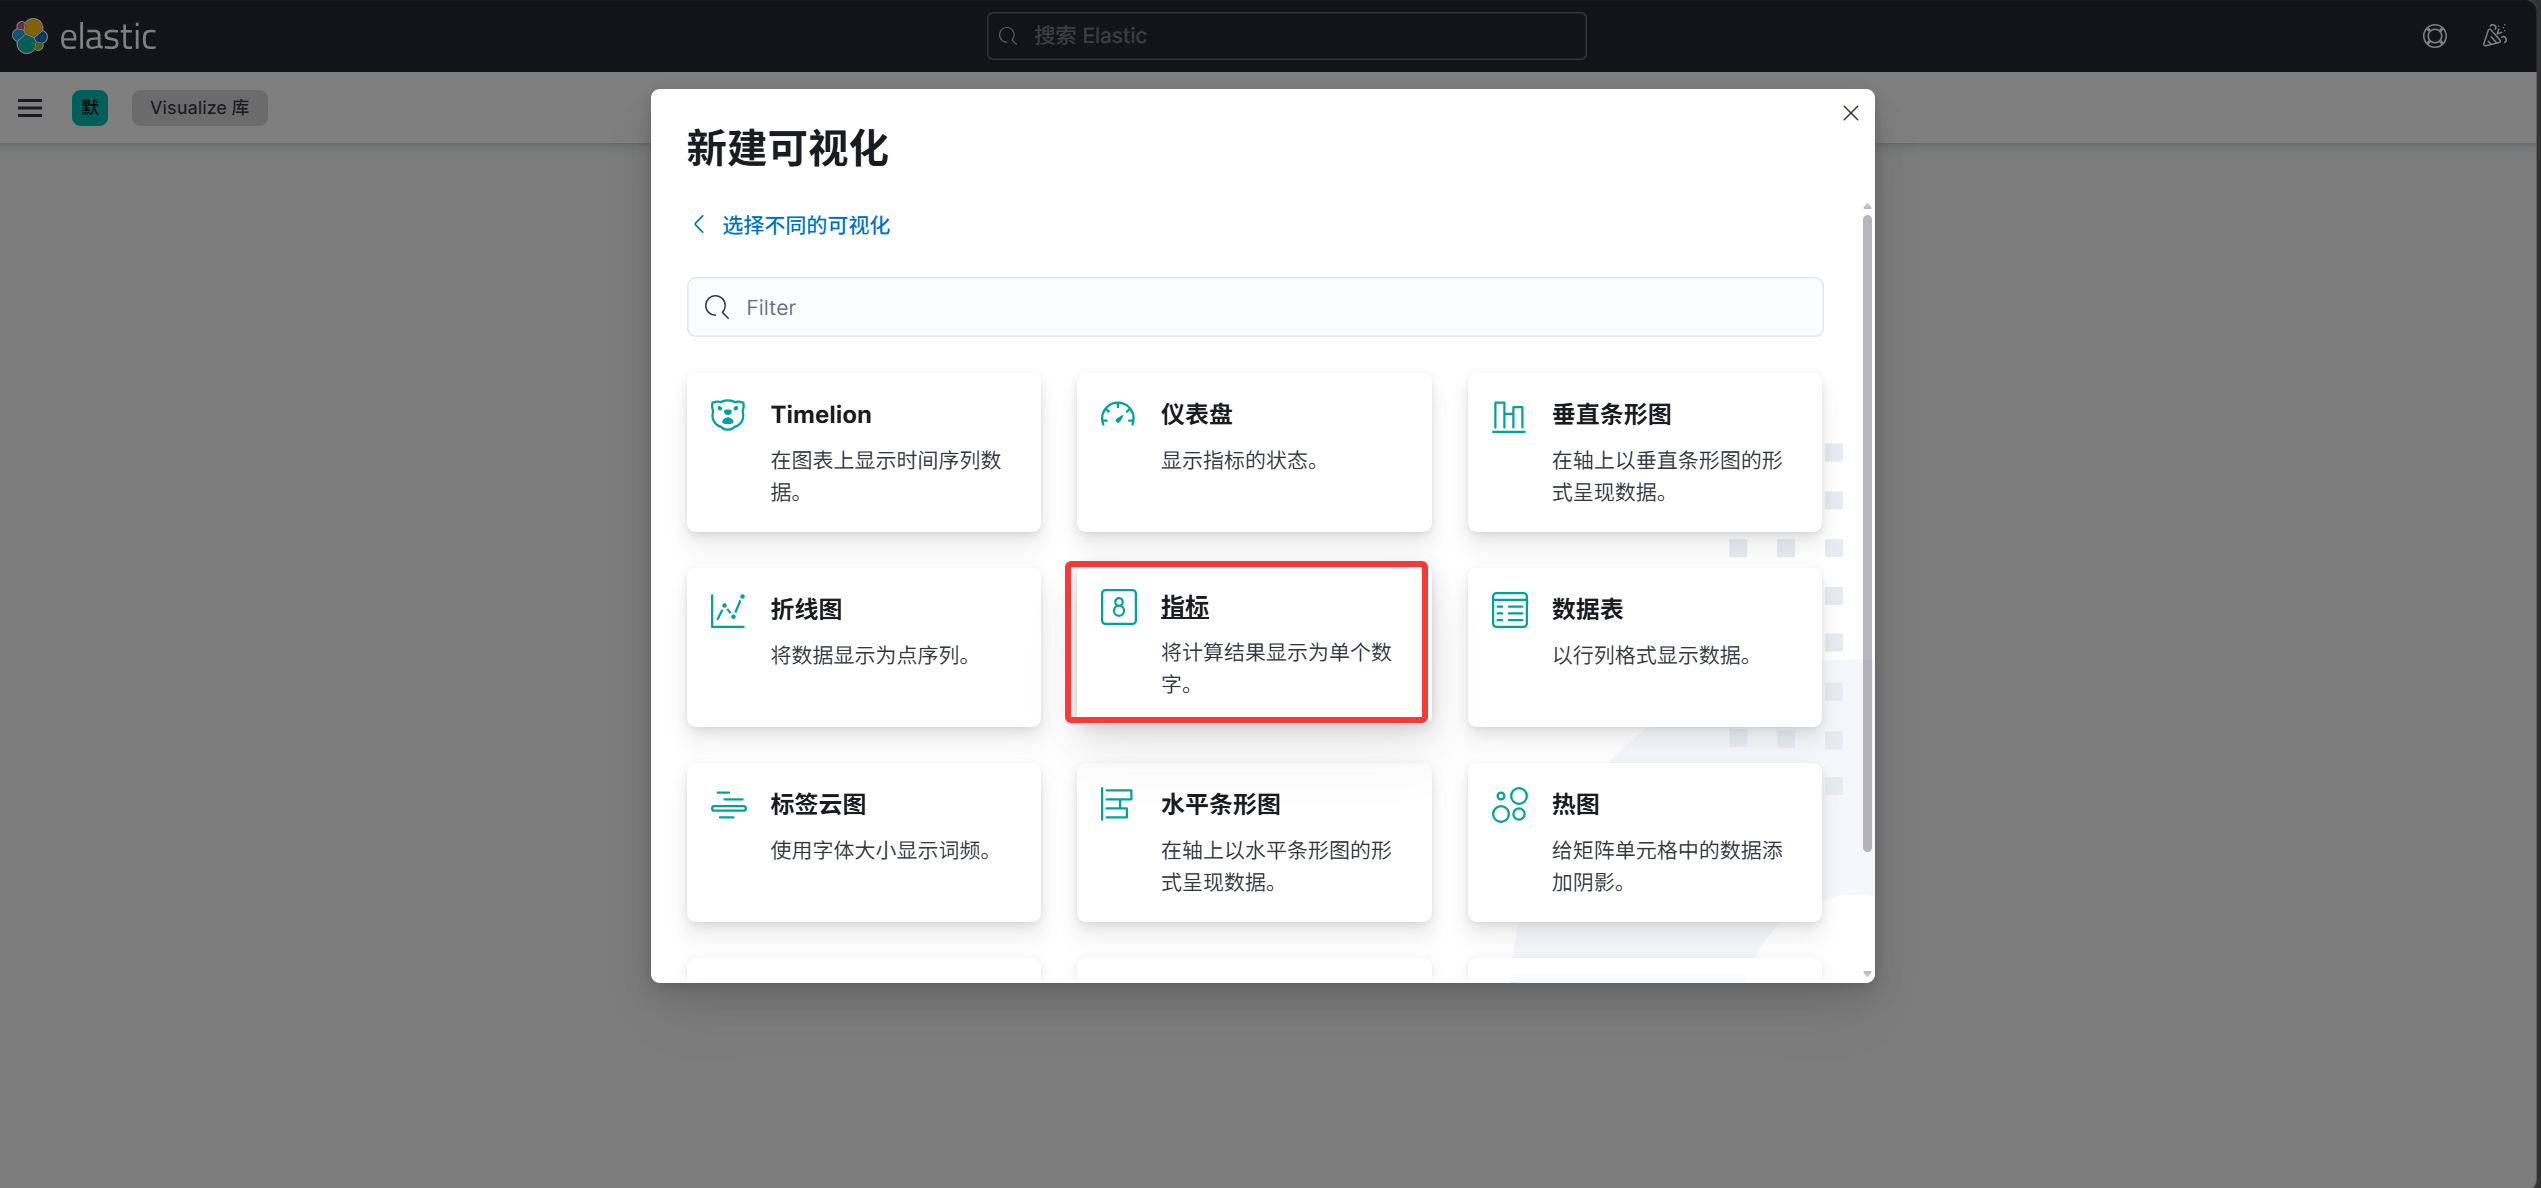Open the data table 数据表 icon
This screenshot has height=1188, width=2541.
[1509, 610]
